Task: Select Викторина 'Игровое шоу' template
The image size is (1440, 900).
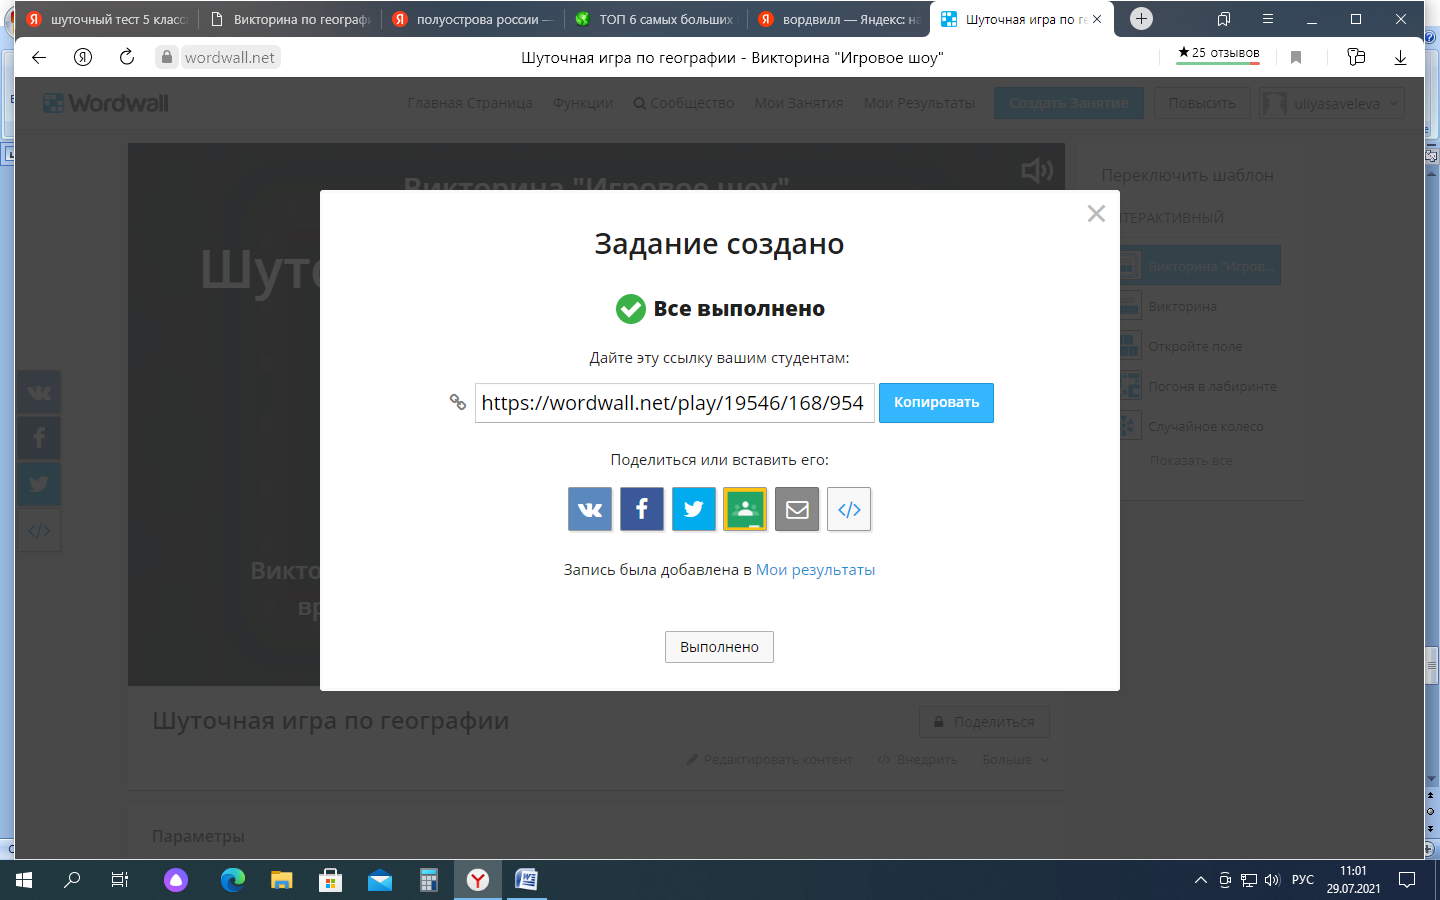Action: [x=1199, y=266]
